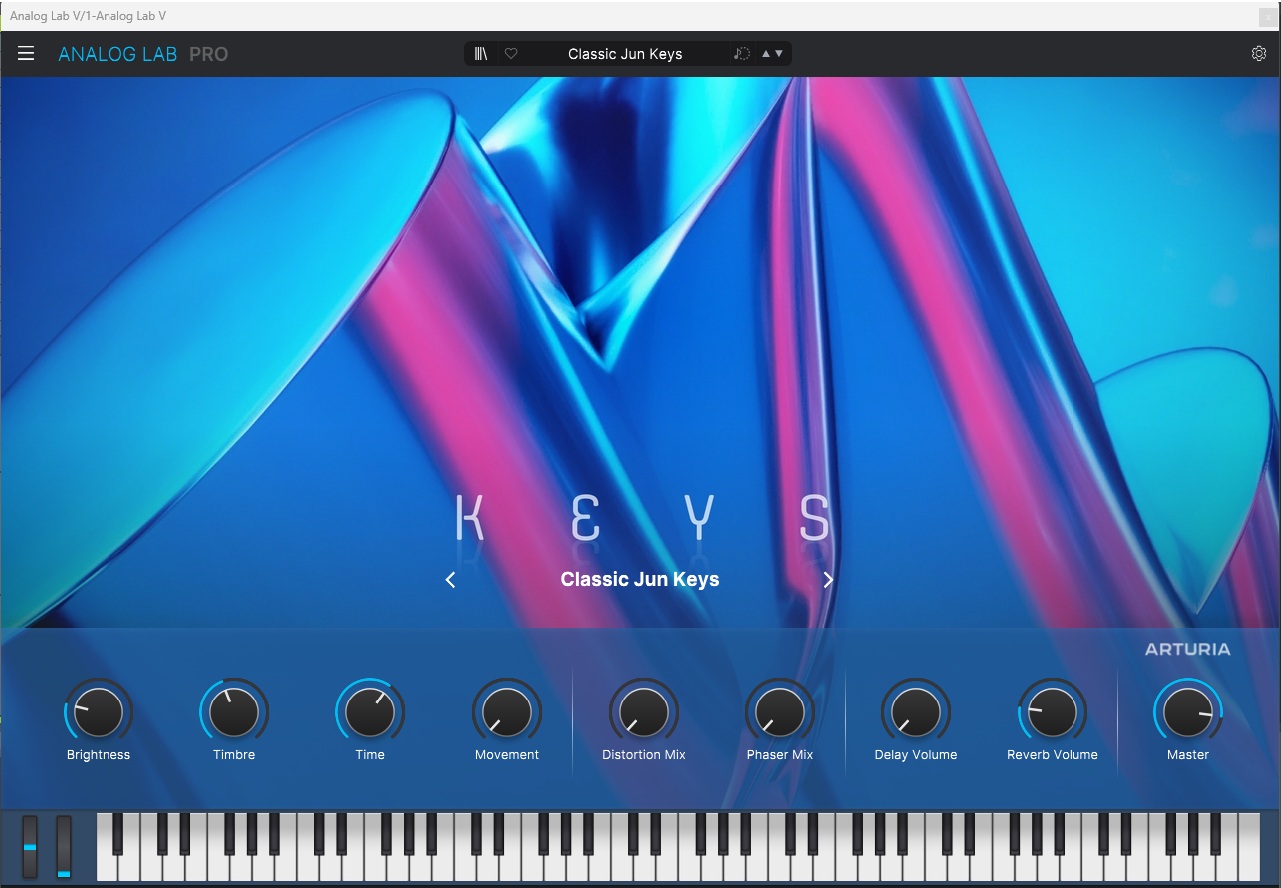Viewport: 1281px width, 888px height.
Task: Click the right chevron beside Classic Jun Keys
Action: [x=828, y=579]
